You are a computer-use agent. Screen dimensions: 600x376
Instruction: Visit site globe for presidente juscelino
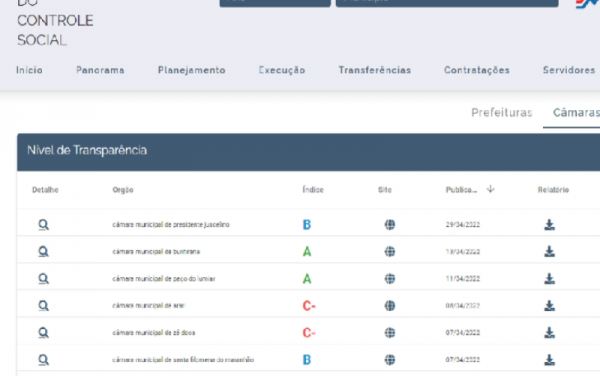[390, 225]
